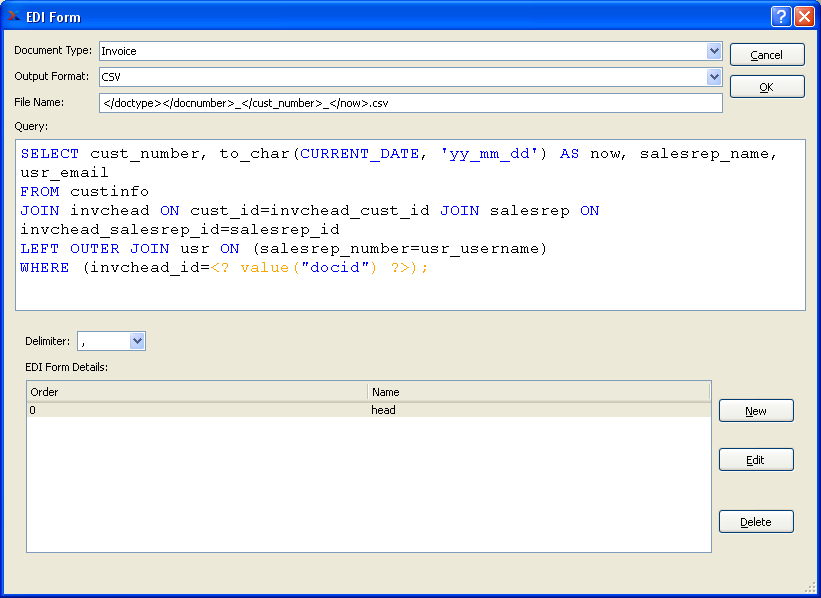Select the "head" row in details list

click(384, 410)
